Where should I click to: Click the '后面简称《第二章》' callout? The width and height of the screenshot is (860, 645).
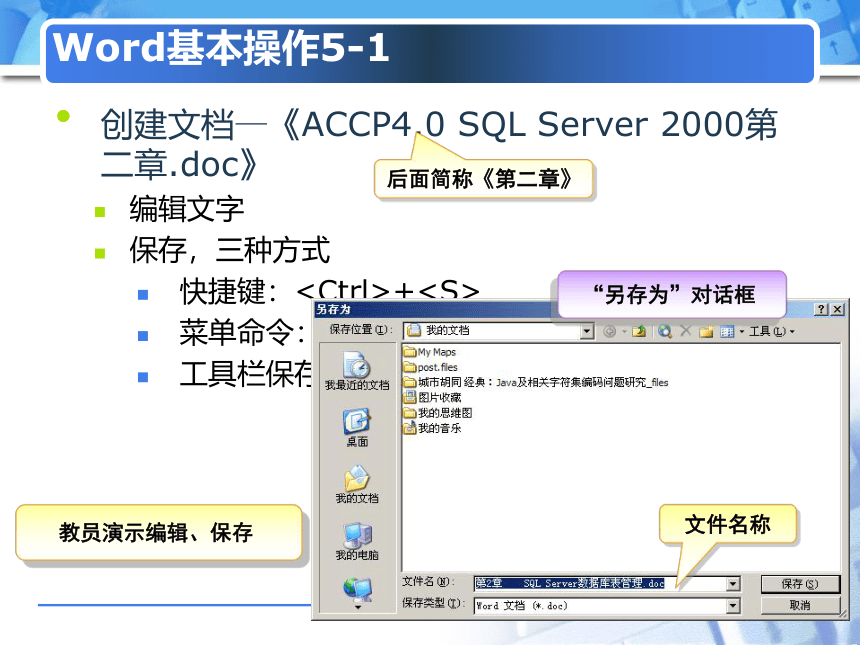(483, 179)
